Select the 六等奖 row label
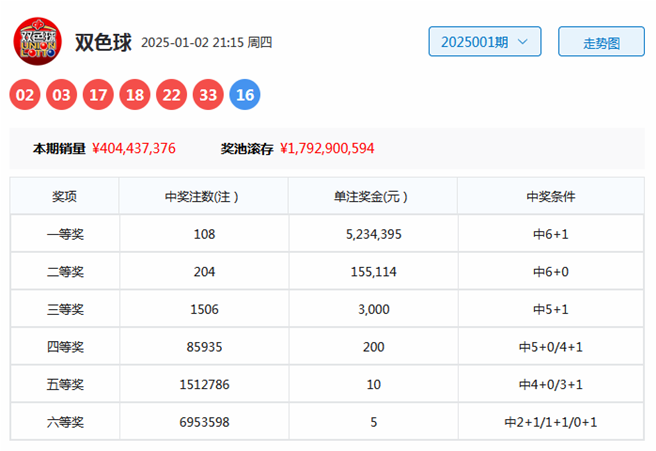The height and width of the screenshot is (451, 656). click(65, 422)
